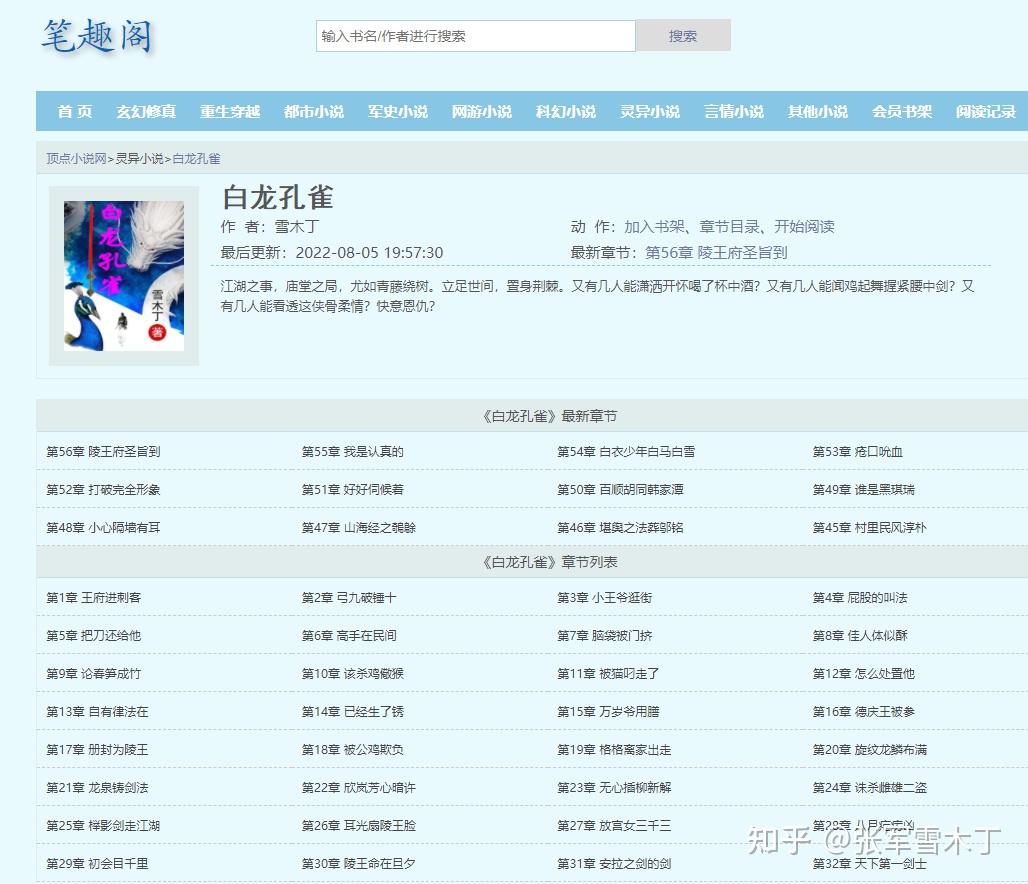Open 第29章 初会目千里
The width and height of the screenshot is (1028, 884).
coord(97,864)
